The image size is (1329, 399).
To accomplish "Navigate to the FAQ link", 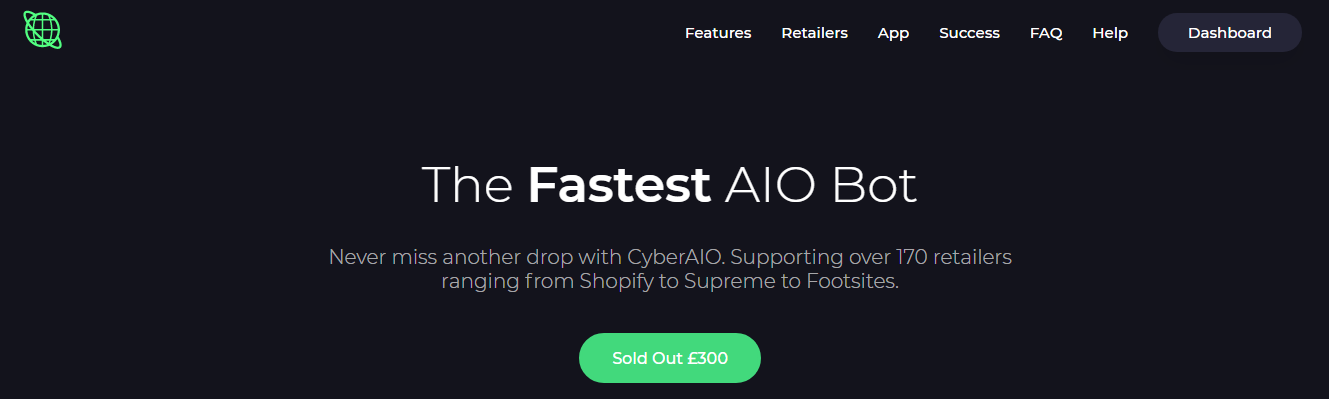I will click(1046, 33).
